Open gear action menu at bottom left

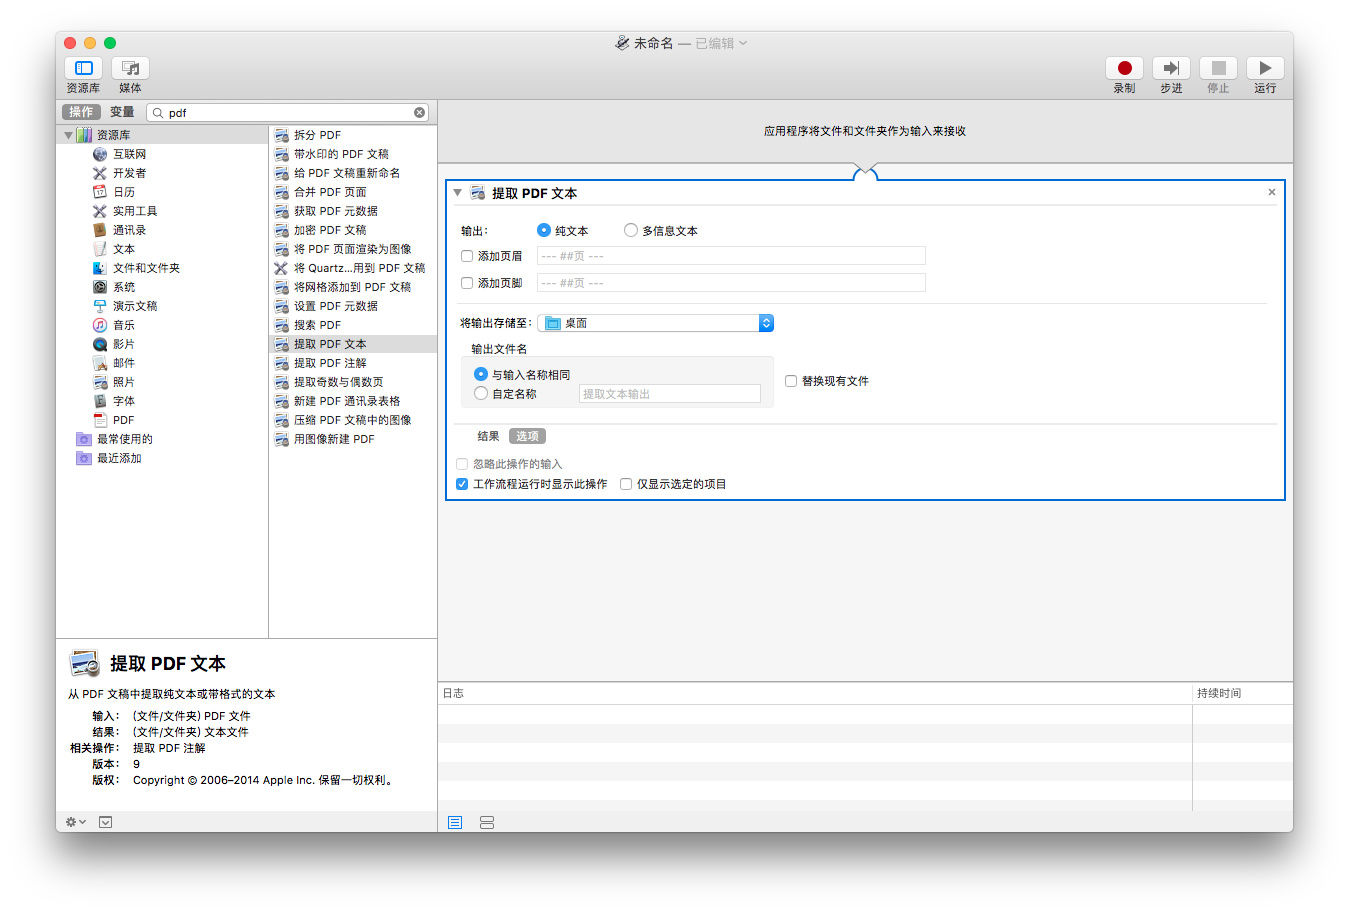(76, 822)
